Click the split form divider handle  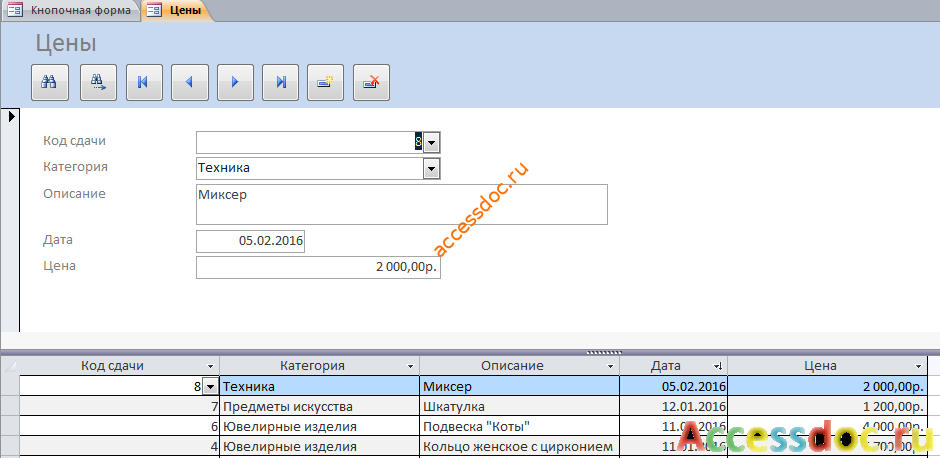604,352
